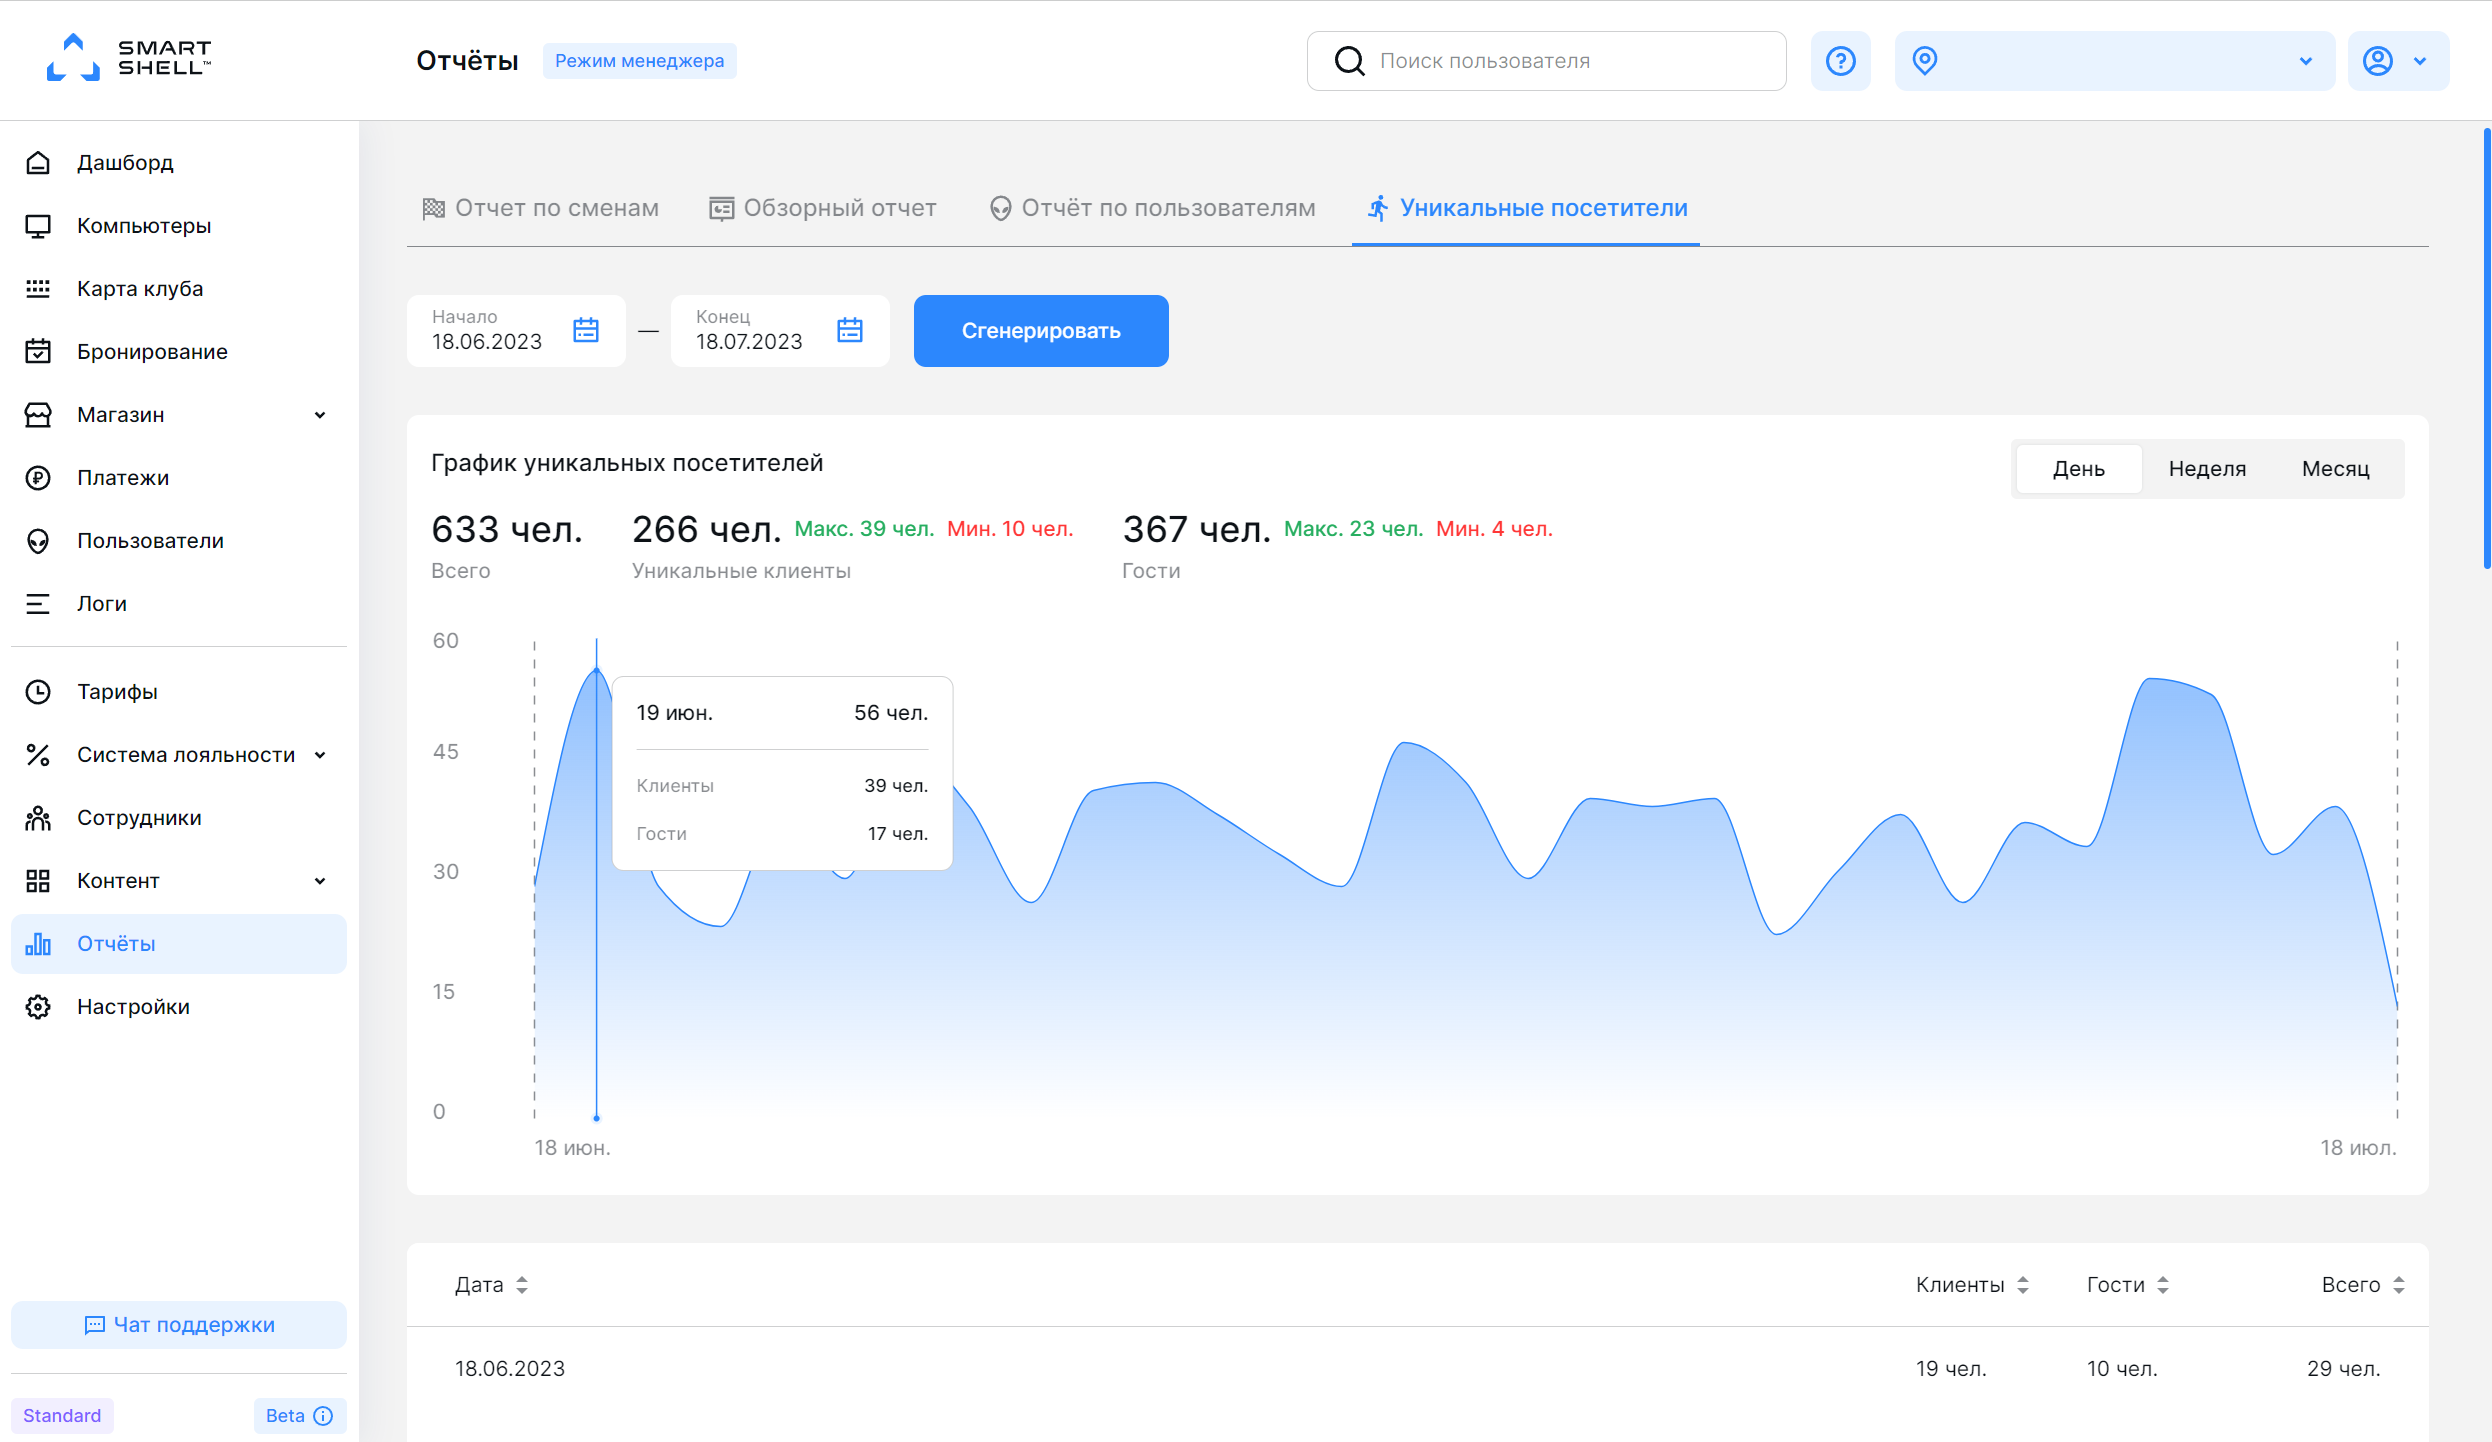This screenshot has width=2492, height=1442.
Task: Click the Карта клуба grid icon
Action: pyautogui.click(x=38, y=289)
